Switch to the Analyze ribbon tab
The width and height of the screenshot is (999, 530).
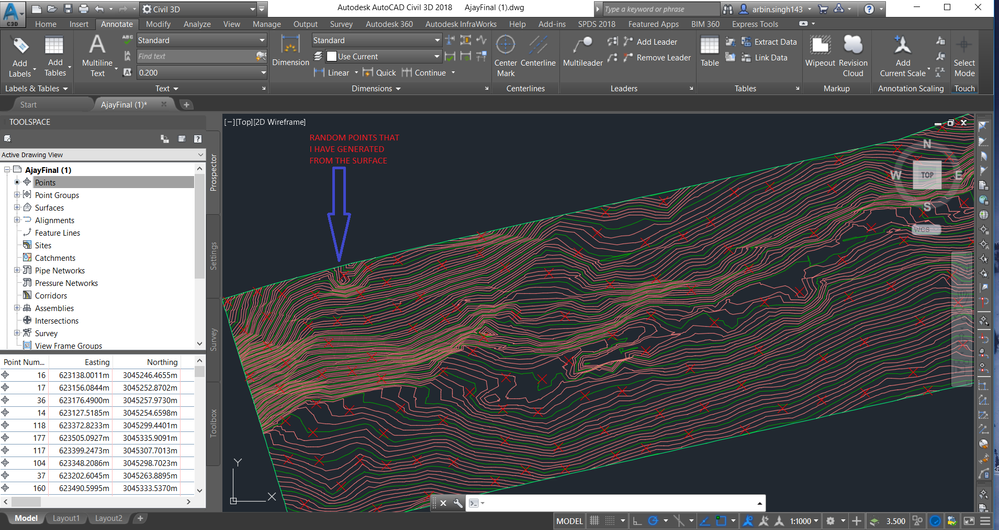[197, 24]
